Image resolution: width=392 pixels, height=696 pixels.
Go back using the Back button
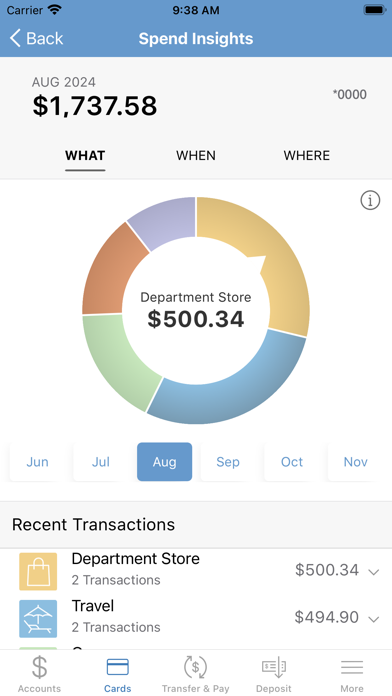(x=36, y=39)
